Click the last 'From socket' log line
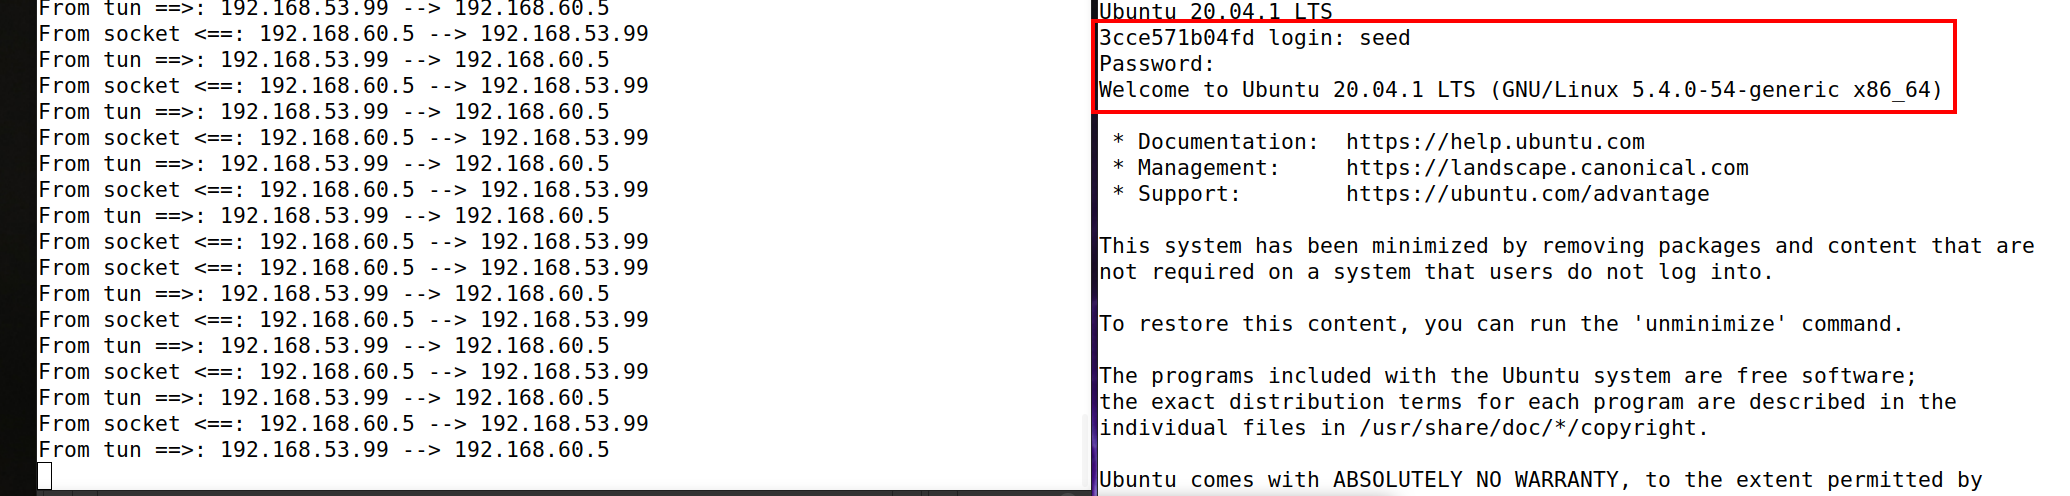 [x=343, y=424]
